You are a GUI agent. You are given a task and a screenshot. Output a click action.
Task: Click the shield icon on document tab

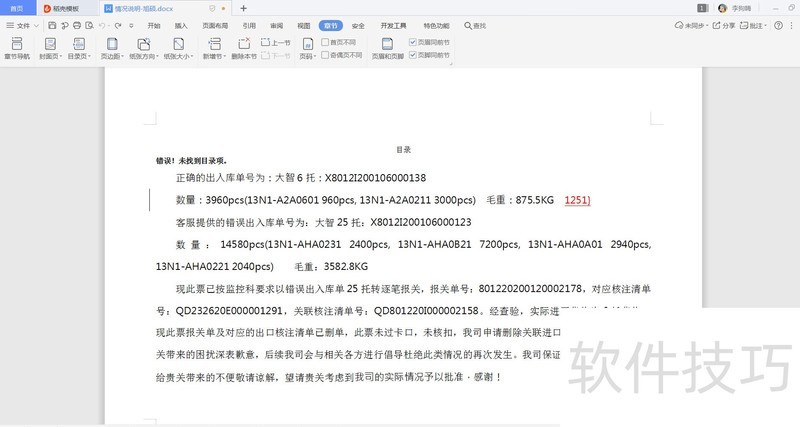(x=212, y=9)
